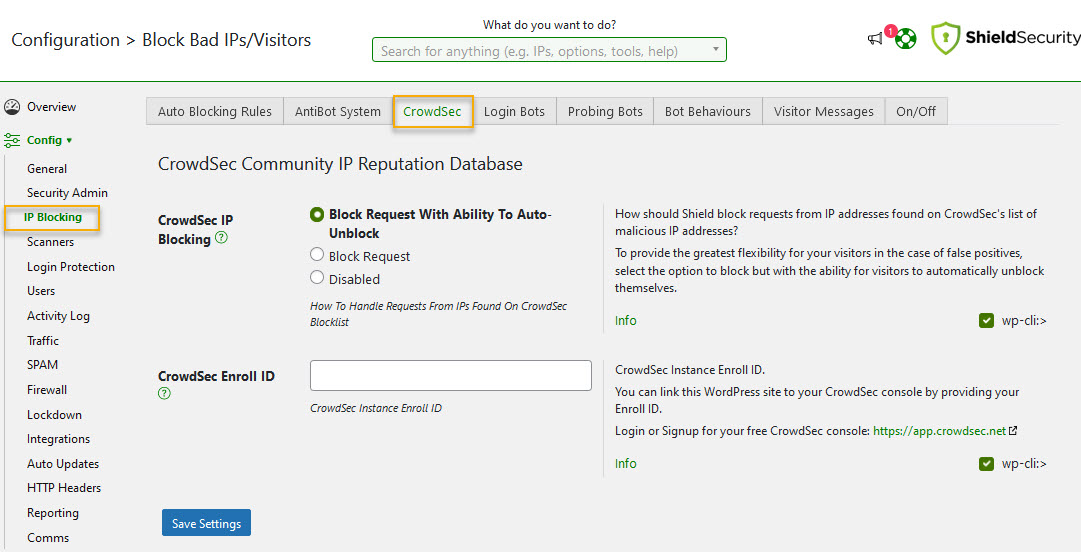This screenshot has height=552, width=1081.
Task: Collapse the Config menu arrow
Action: pos(69,141)
